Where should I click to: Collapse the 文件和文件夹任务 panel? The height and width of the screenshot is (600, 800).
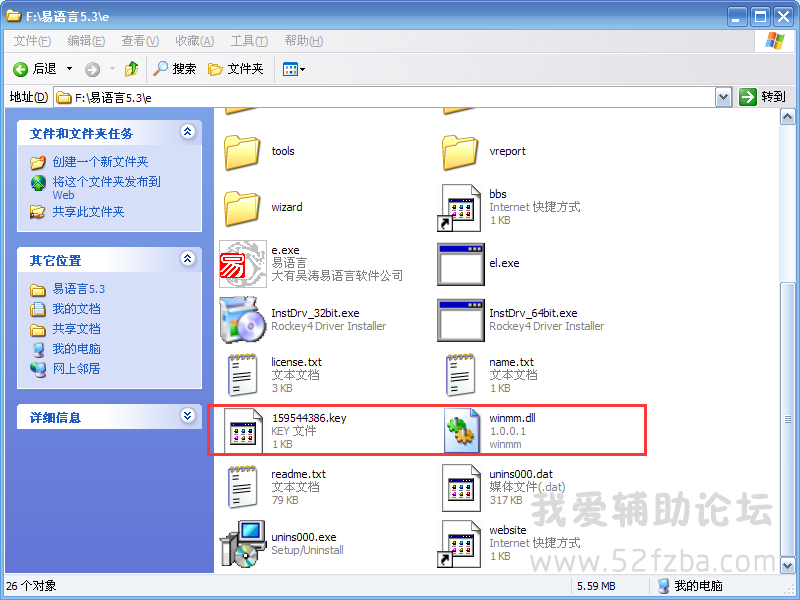[187, 132]
